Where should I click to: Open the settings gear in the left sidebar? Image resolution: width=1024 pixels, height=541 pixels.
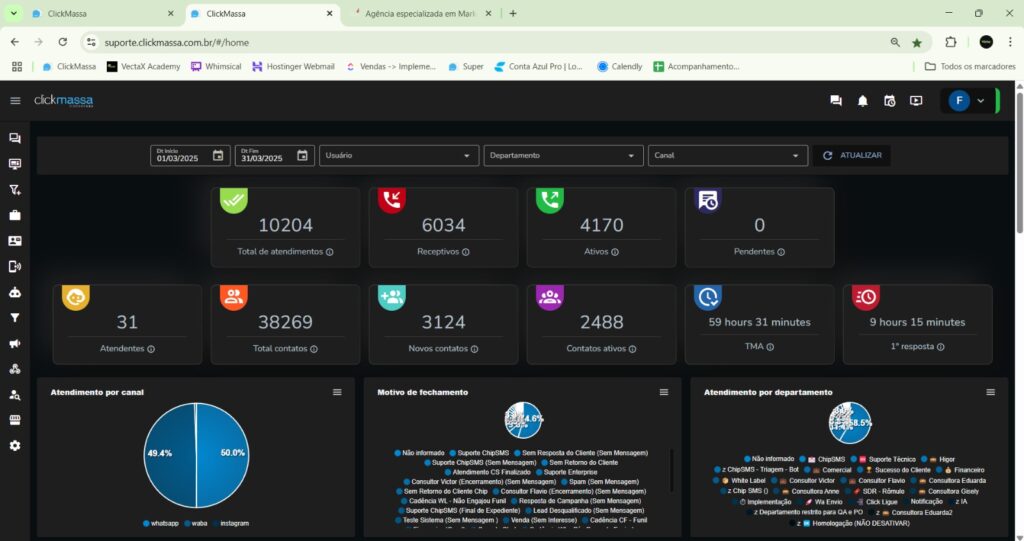(x=15, y=445)
